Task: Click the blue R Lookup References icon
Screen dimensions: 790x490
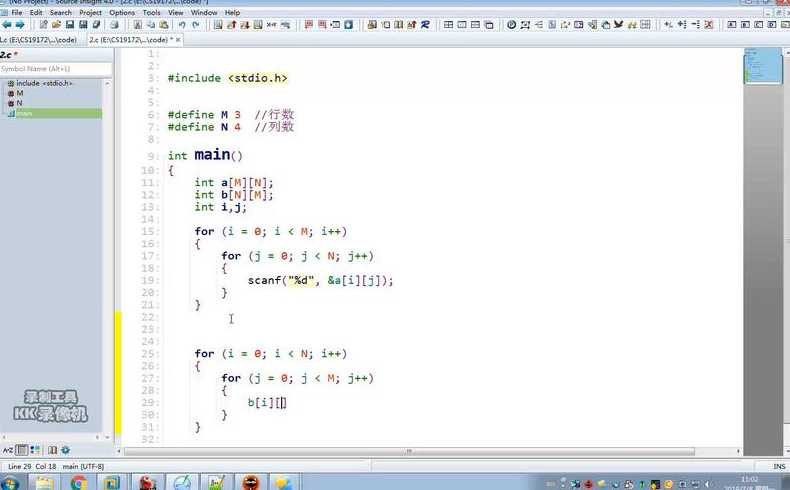Action: 426,24
